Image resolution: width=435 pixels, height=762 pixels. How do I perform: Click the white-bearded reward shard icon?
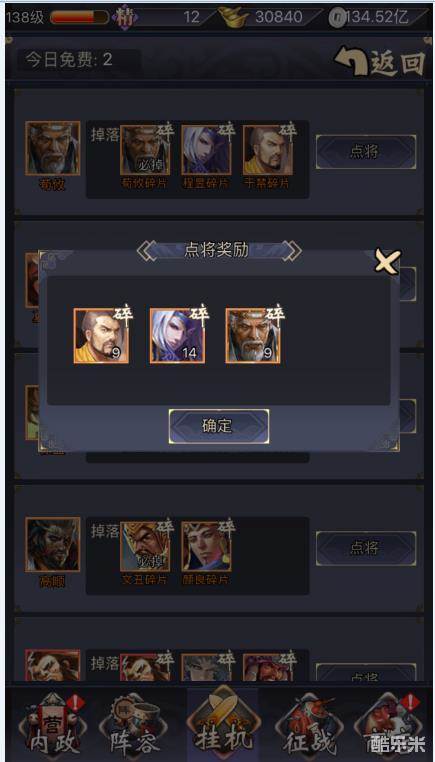click(253, 335)
